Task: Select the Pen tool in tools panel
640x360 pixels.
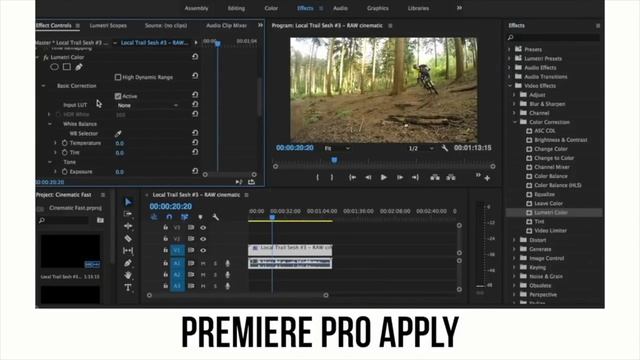Action: tap(128, 263)
